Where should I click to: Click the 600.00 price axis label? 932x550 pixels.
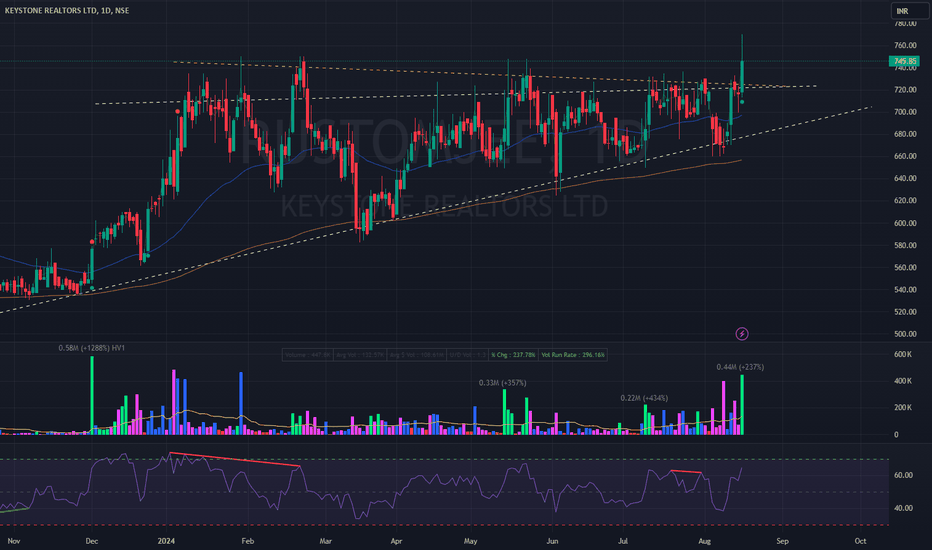tap(905, 223)
